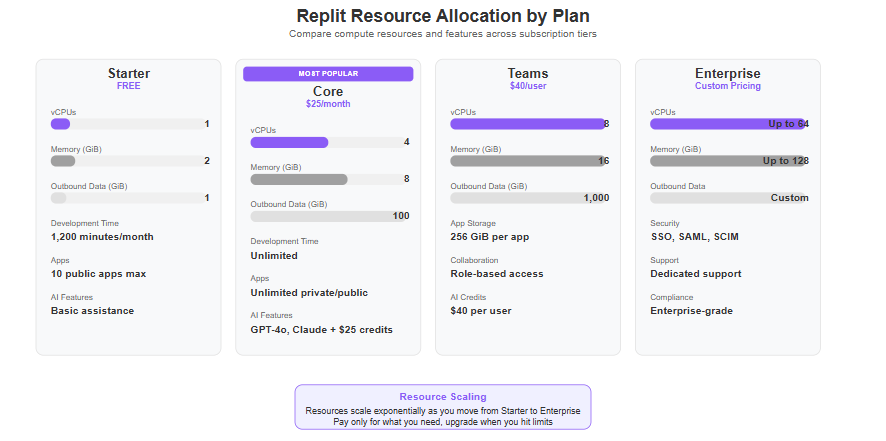Click the SSO, SAML, SCIM security text
The image size is (886, 441).
click(x=694, y=237)
